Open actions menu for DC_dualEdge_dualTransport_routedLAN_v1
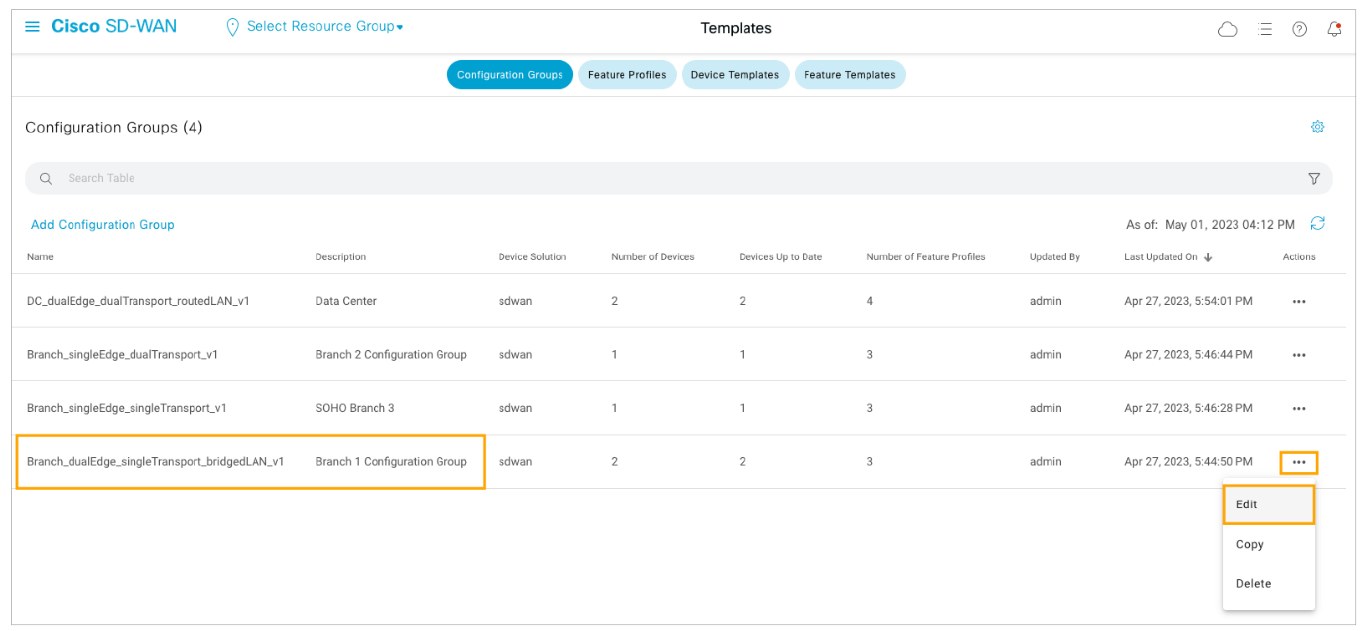Viewport: 1366px width, 631px height. [1298, 301]
